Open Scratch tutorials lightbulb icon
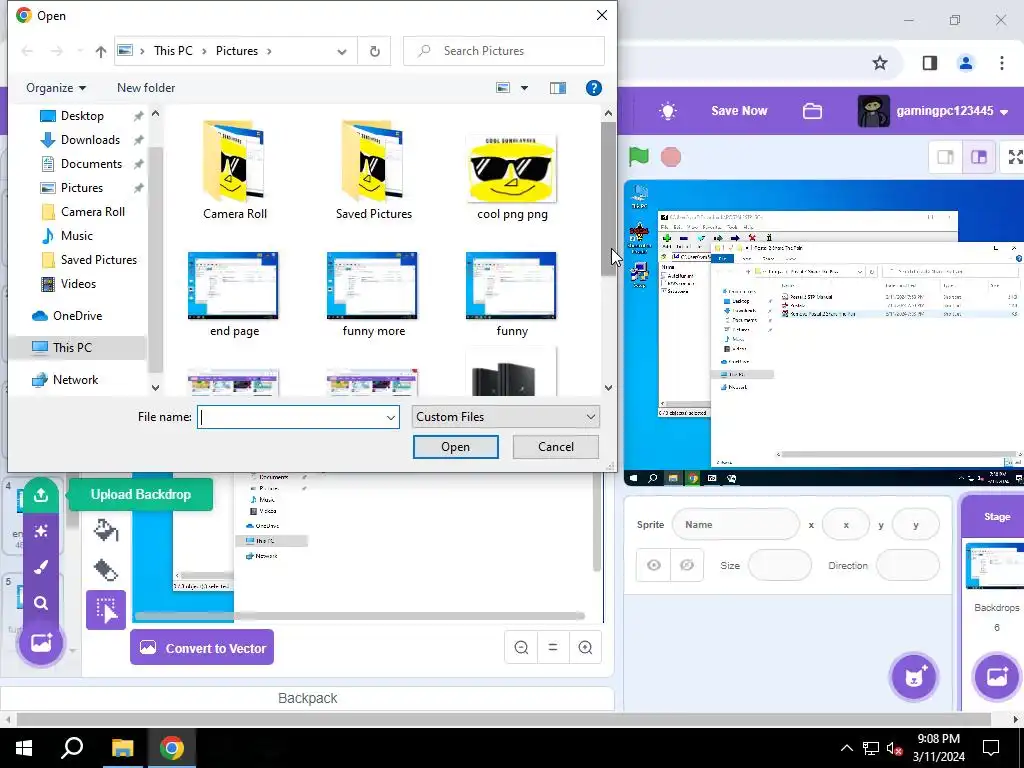This screenshot has width=1024, height=768. 668,111
